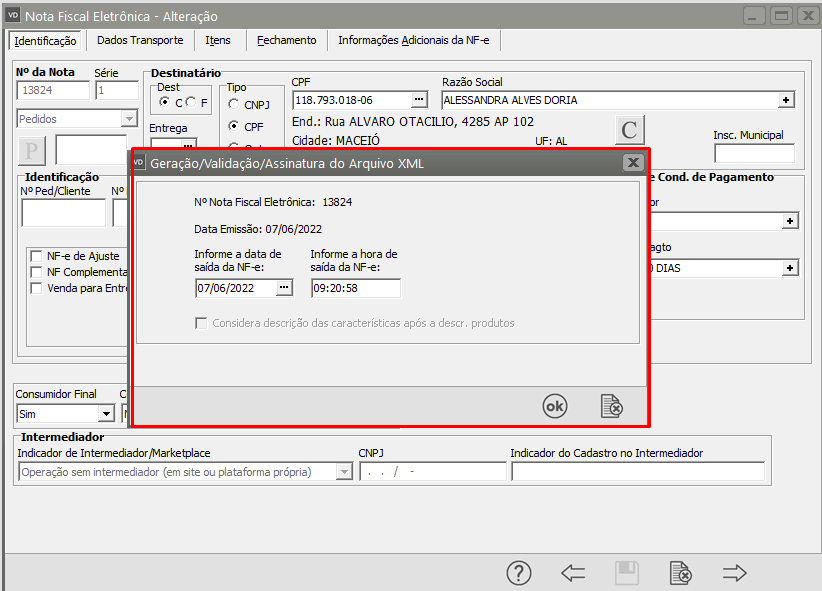Enable the NF-e de Ajuste checkbox

(37, 256)
